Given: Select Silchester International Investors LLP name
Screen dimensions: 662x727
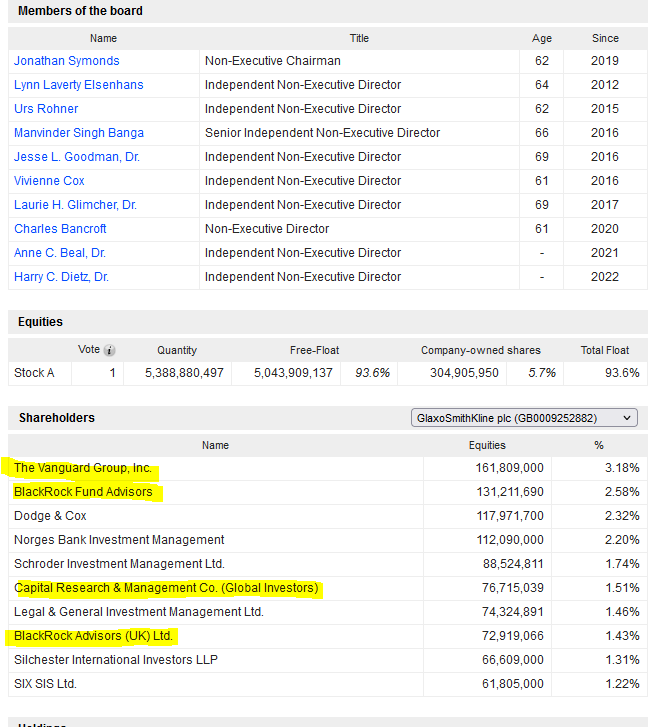Looking at the screenshot, I should click(116, 660).
